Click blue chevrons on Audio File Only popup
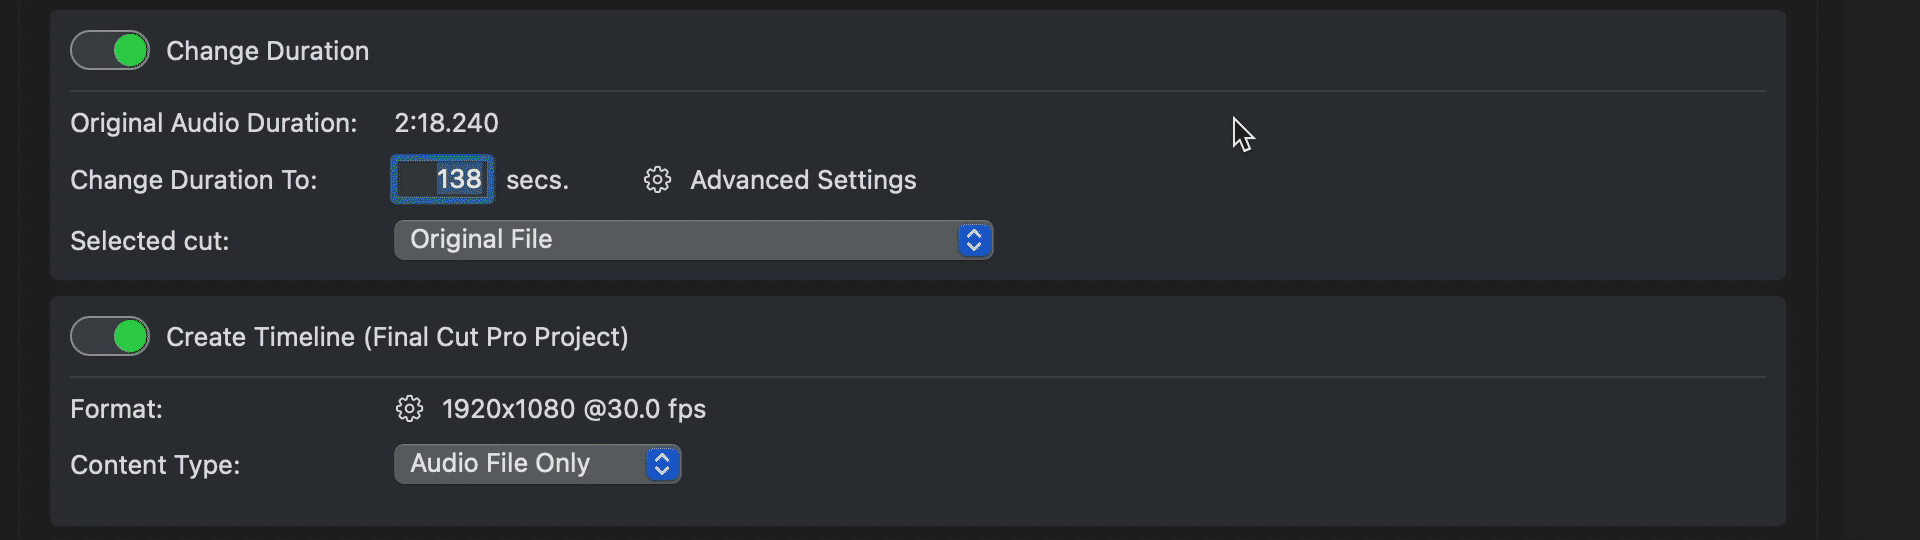1920x540 pixels. [x=662, y=464]
